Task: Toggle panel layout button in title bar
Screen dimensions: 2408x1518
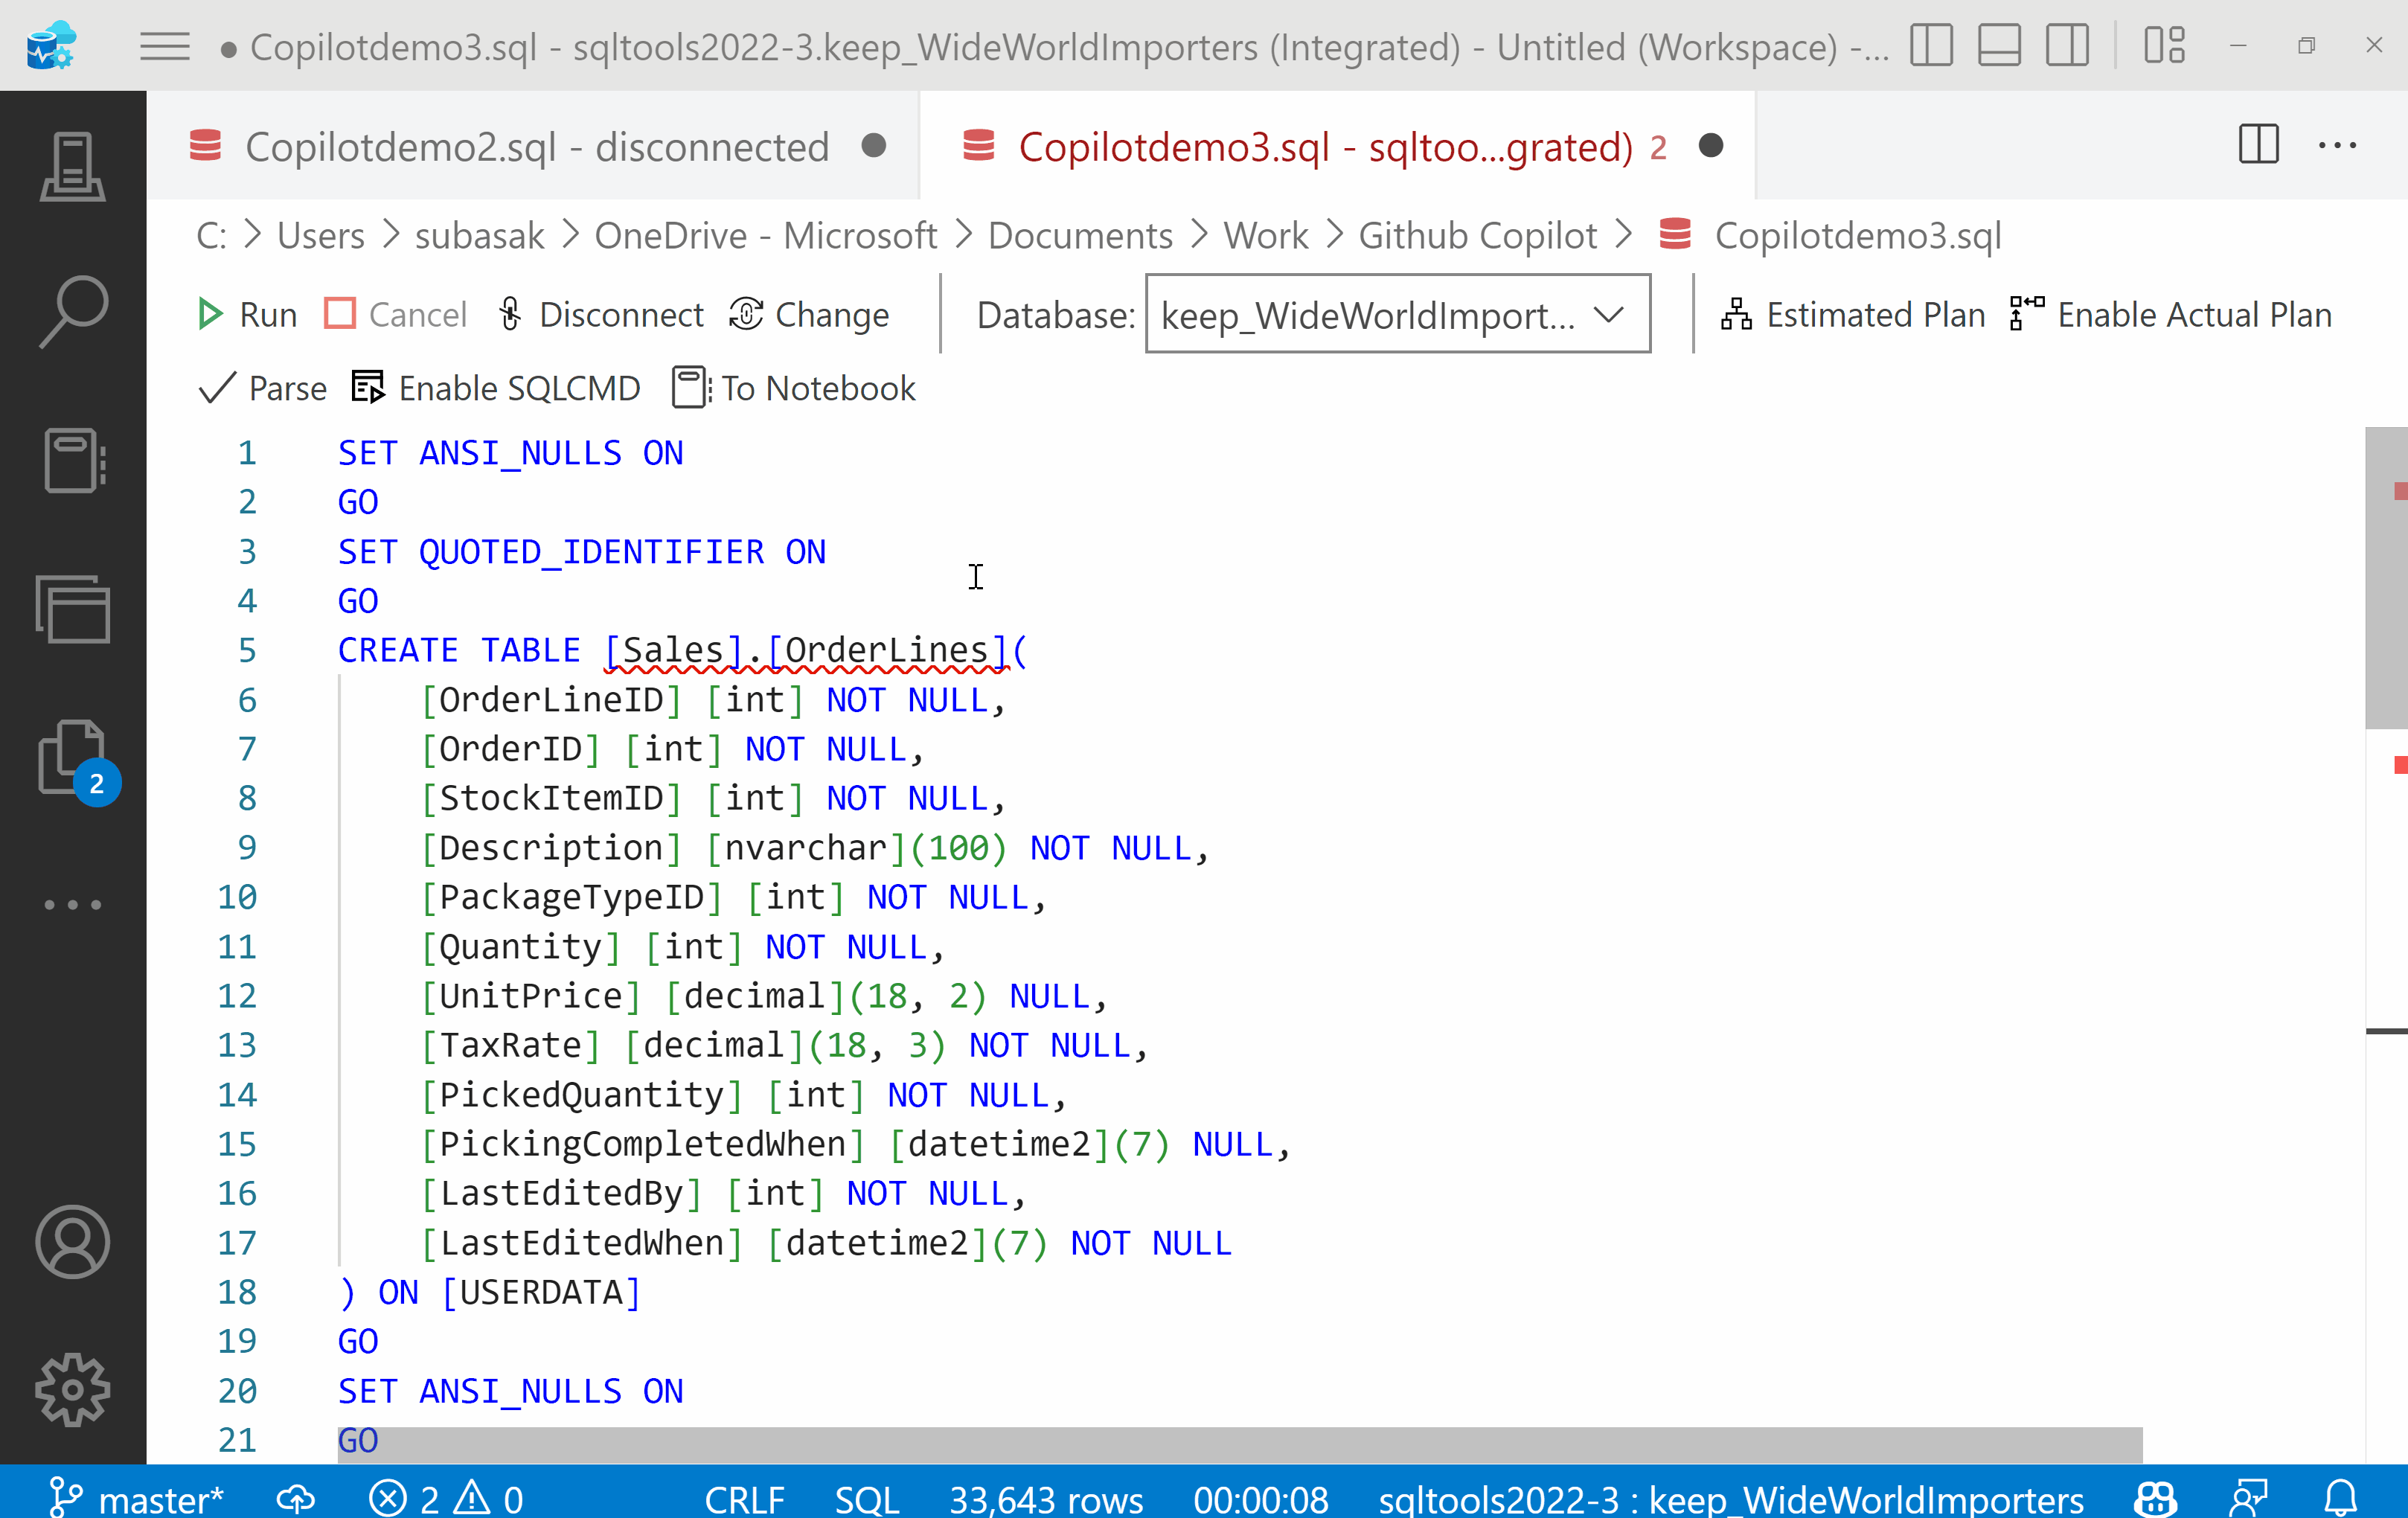Action: (1999, 46)
